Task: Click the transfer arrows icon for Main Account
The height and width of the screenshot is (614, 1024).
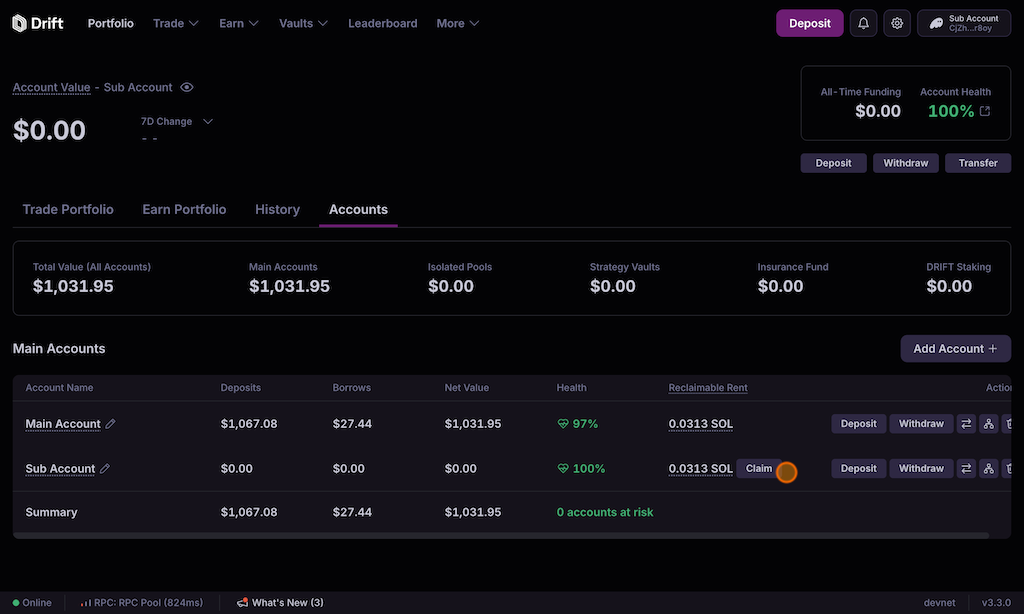Action: tap(966, 424)
